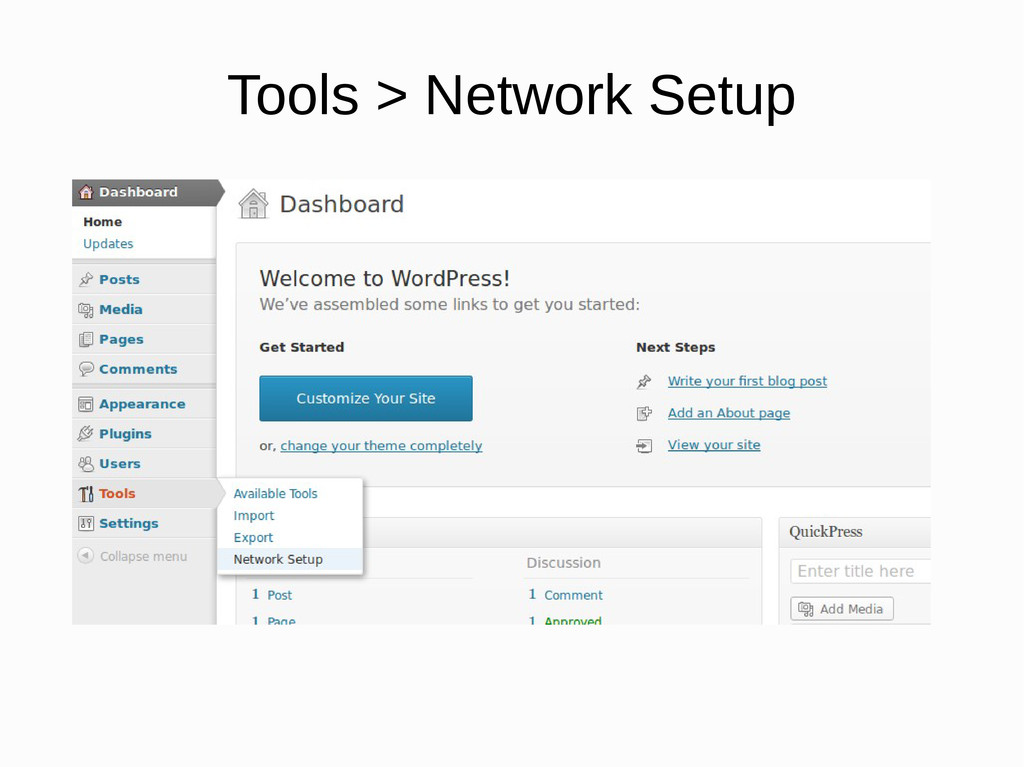Select Home under Dashboard
Viewport: 1024px width, 767px height.
click(103, 221)
